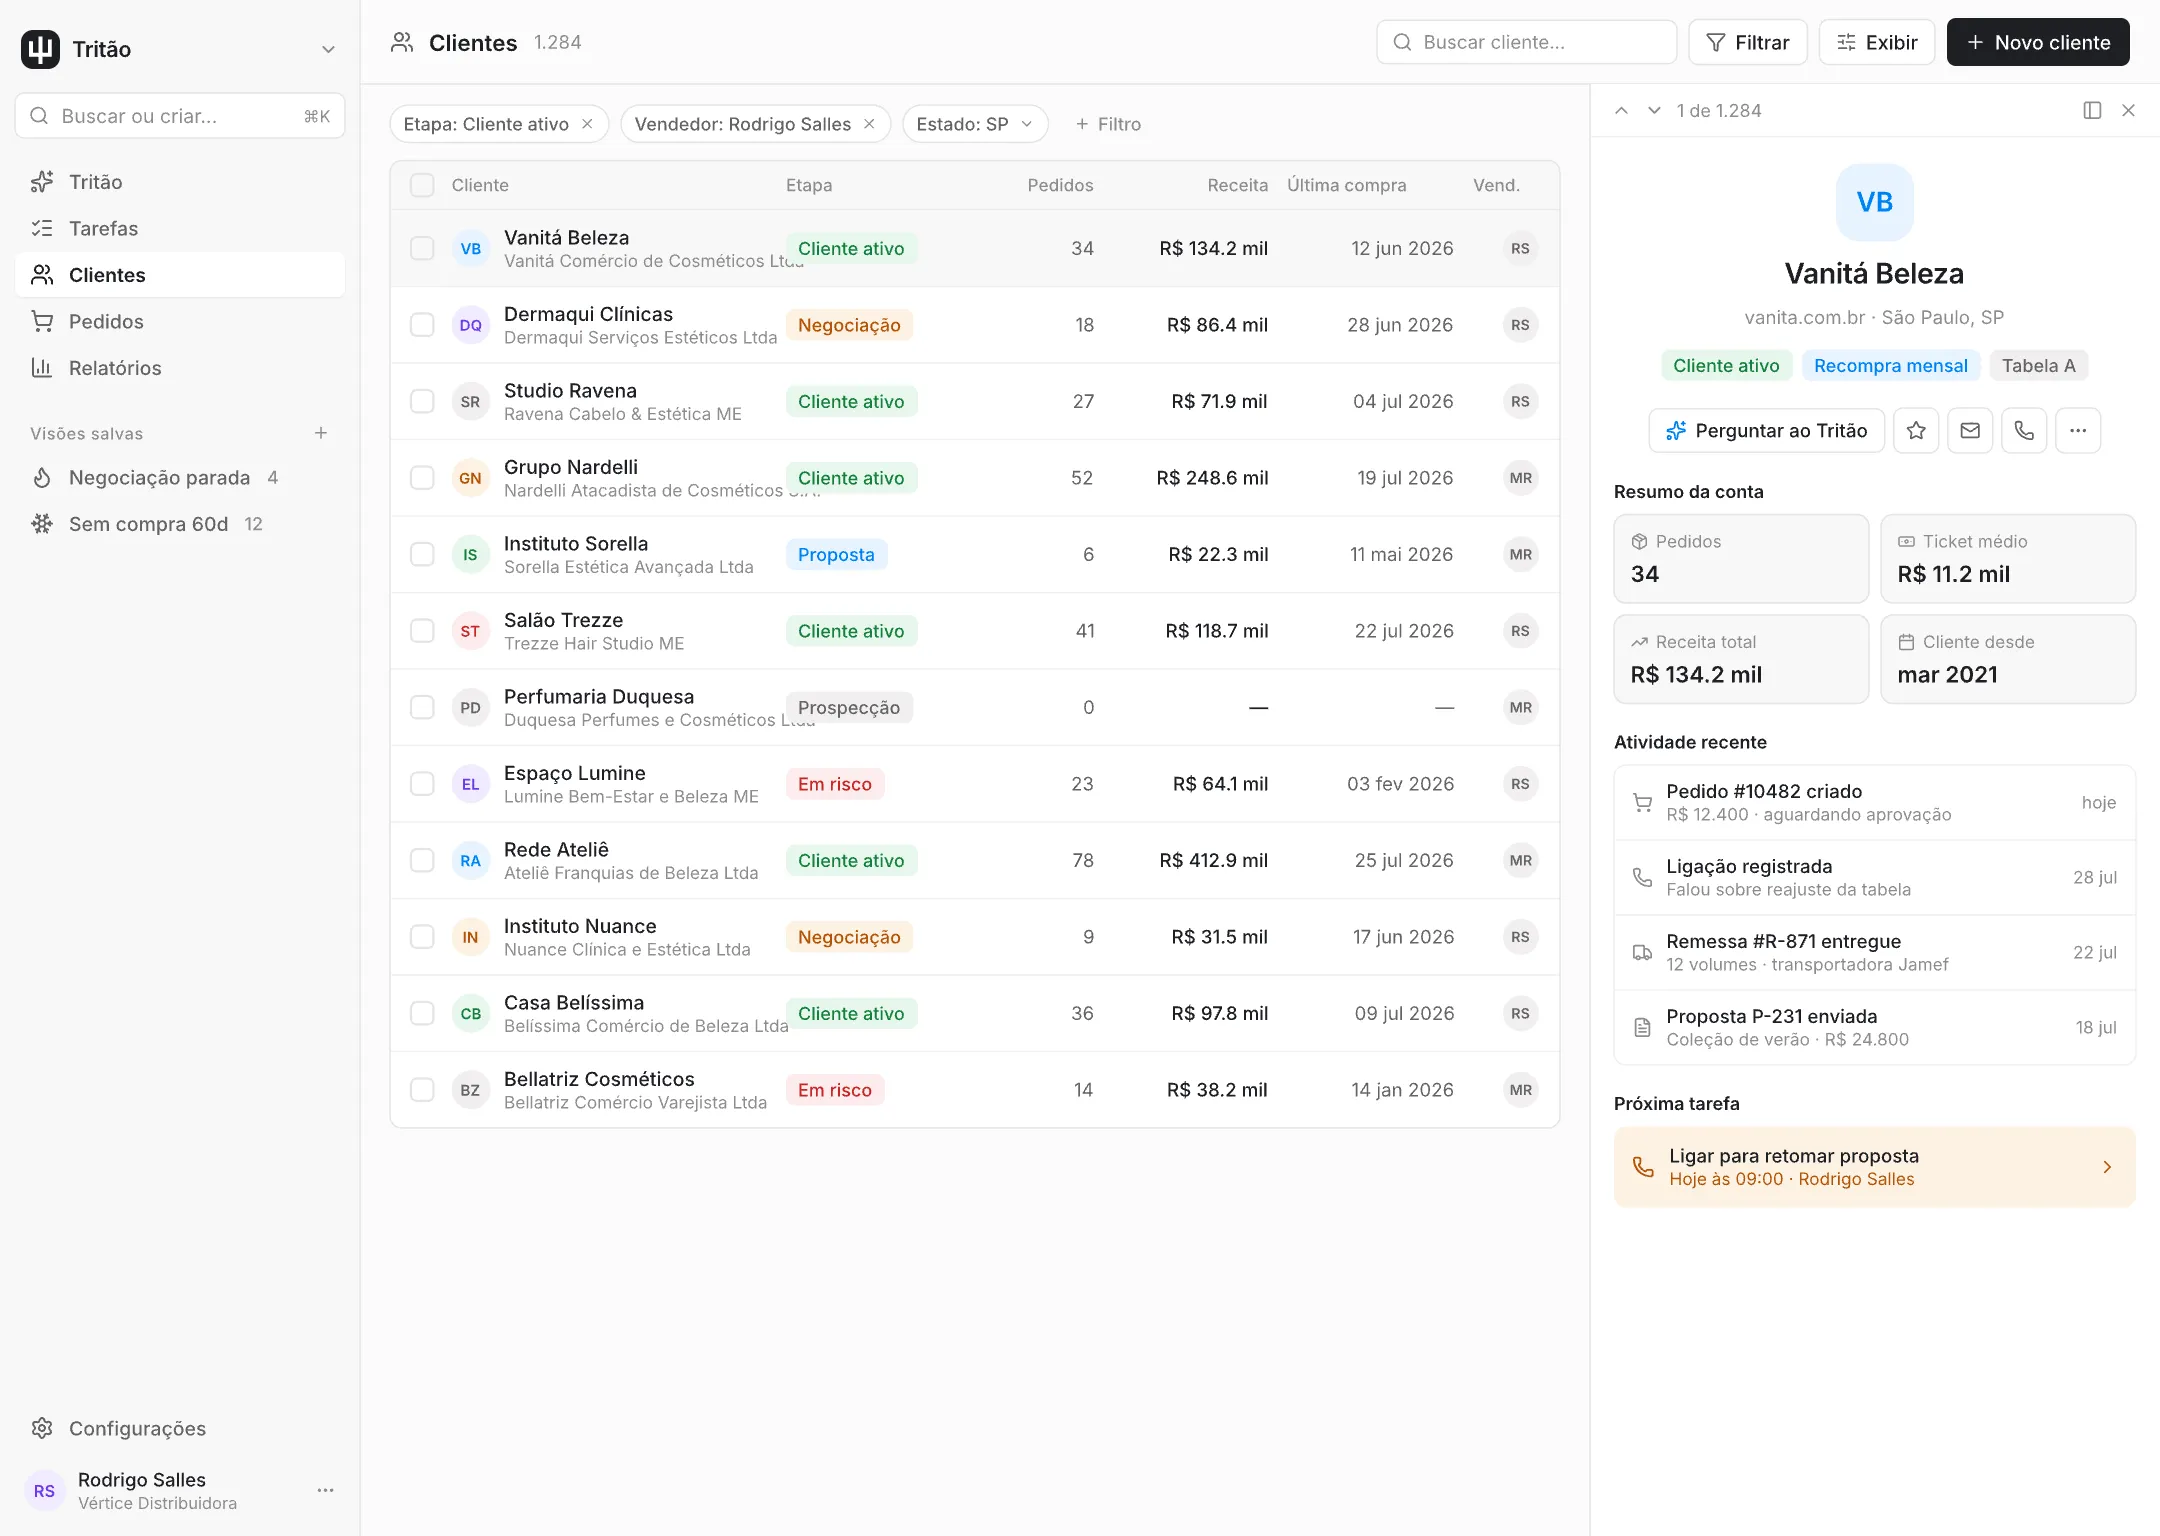Open user menu dots beside Rodrigo Salles
This screenshot has height=1536, width=2160.
click(x=325, y=1490)
